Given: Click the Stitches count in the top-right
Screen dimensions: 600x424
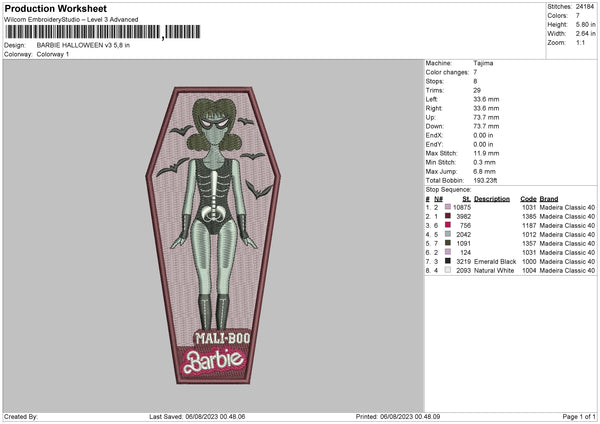Looking at the screenshot, I should (586, 6).
